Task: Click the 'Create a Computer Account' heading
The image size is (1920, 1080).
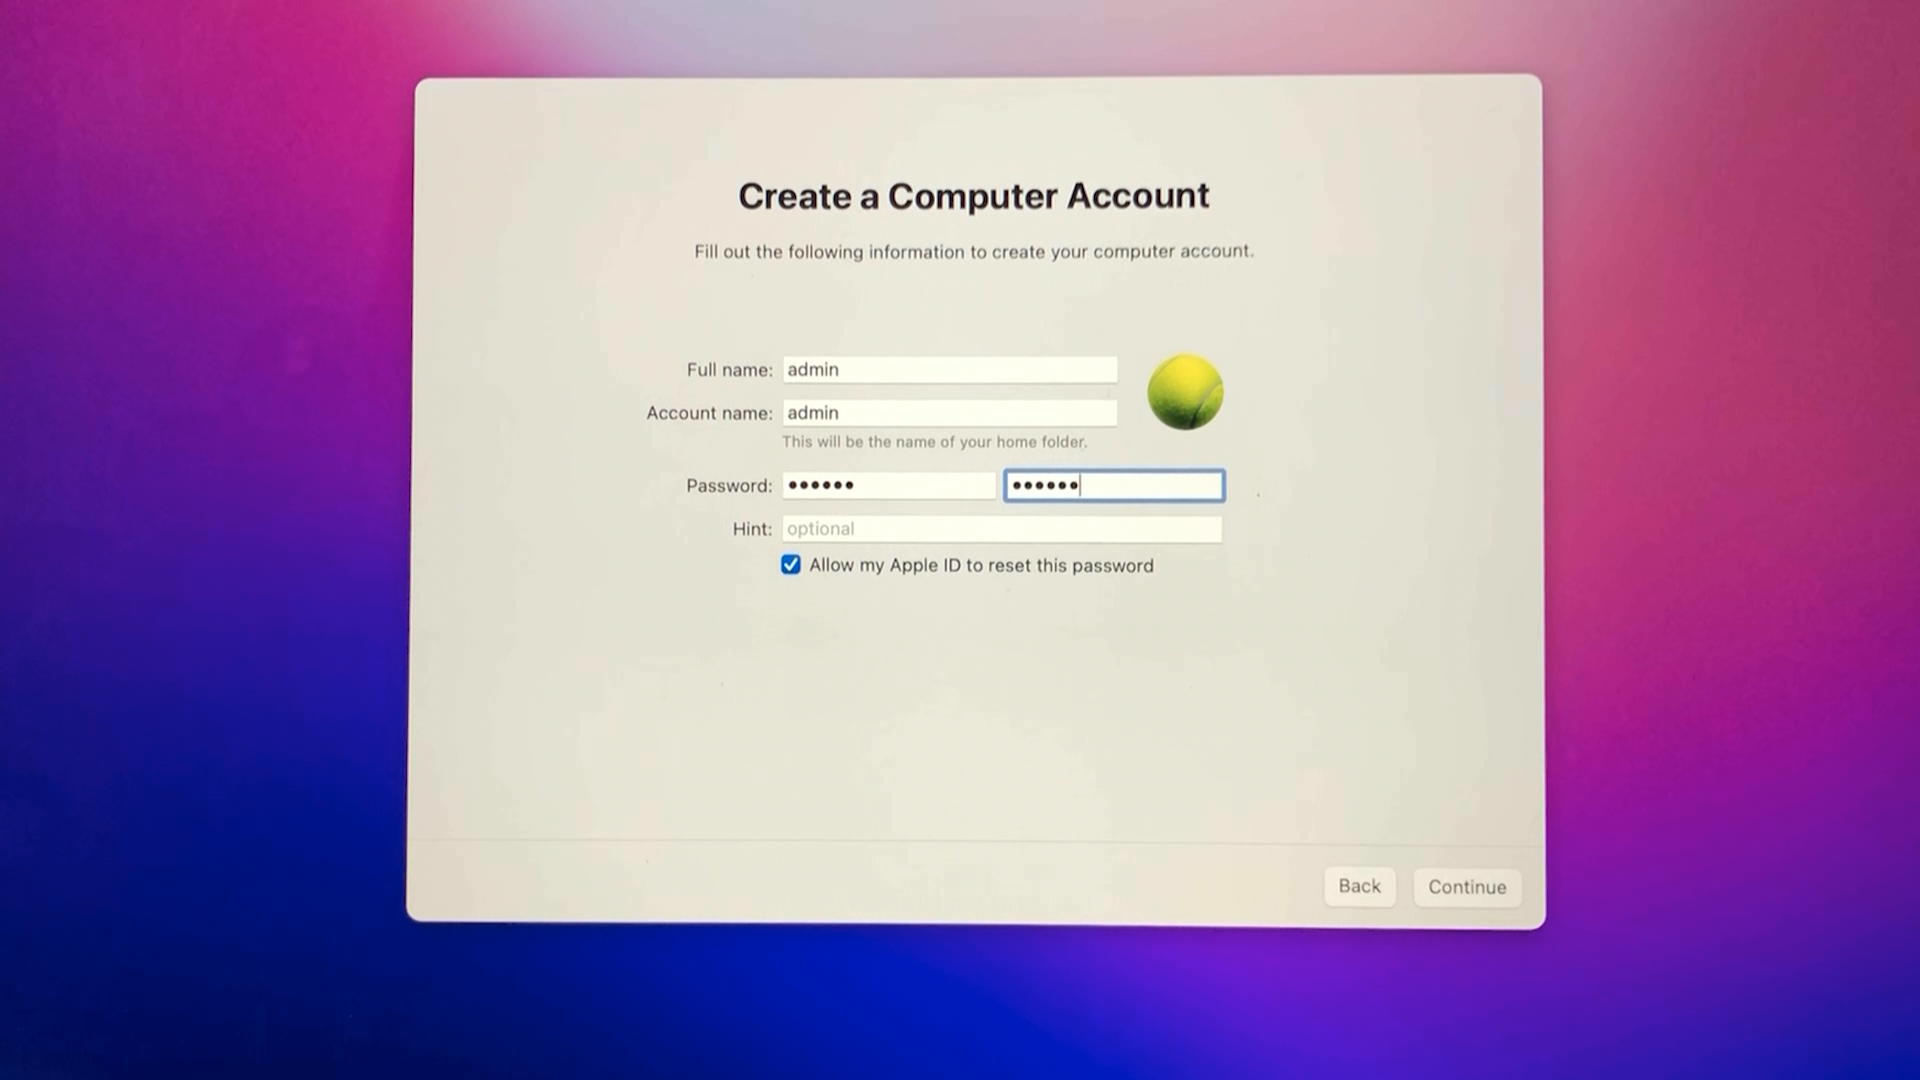Action: point(973,196)
